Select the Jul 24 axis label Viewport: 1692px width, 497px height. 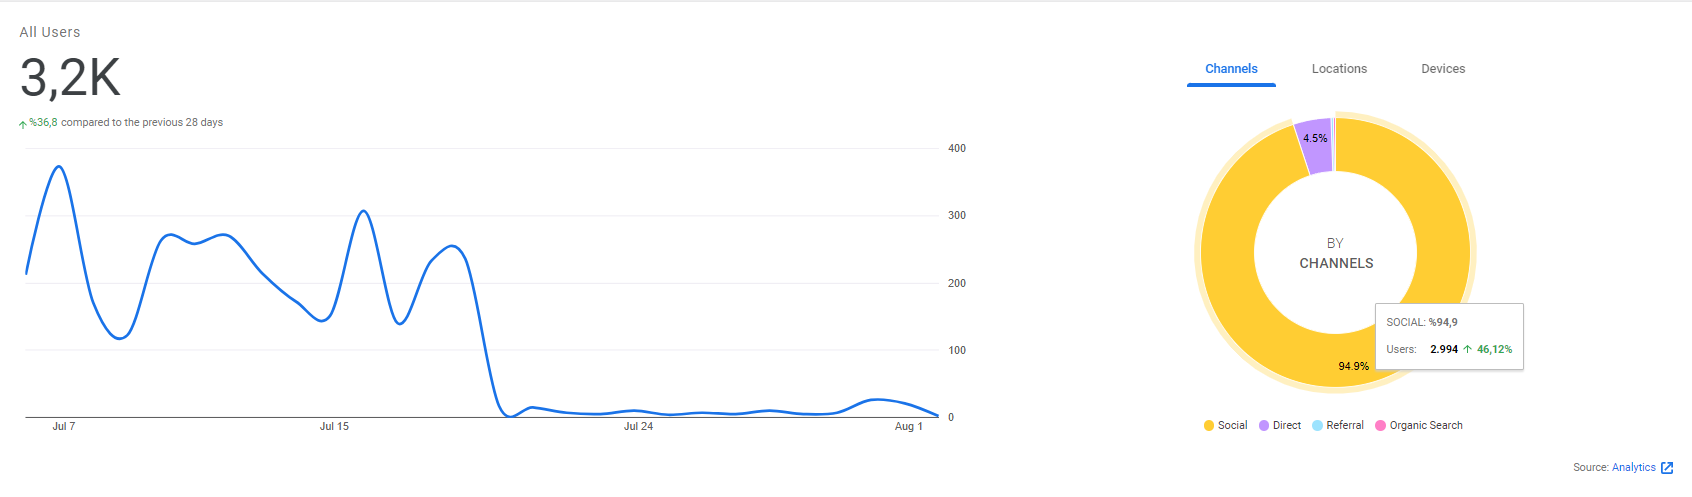[638, 427]
